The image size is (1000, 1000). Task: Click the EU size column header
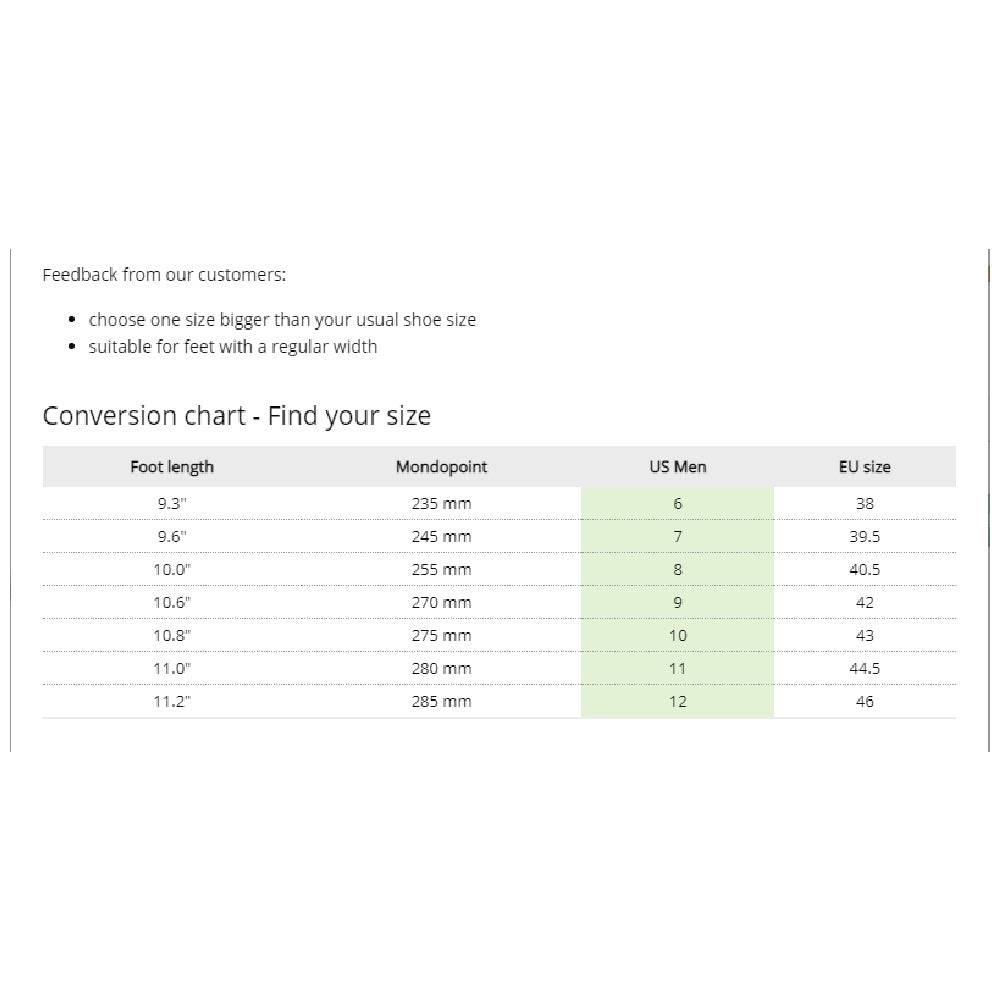click(864, 467)
